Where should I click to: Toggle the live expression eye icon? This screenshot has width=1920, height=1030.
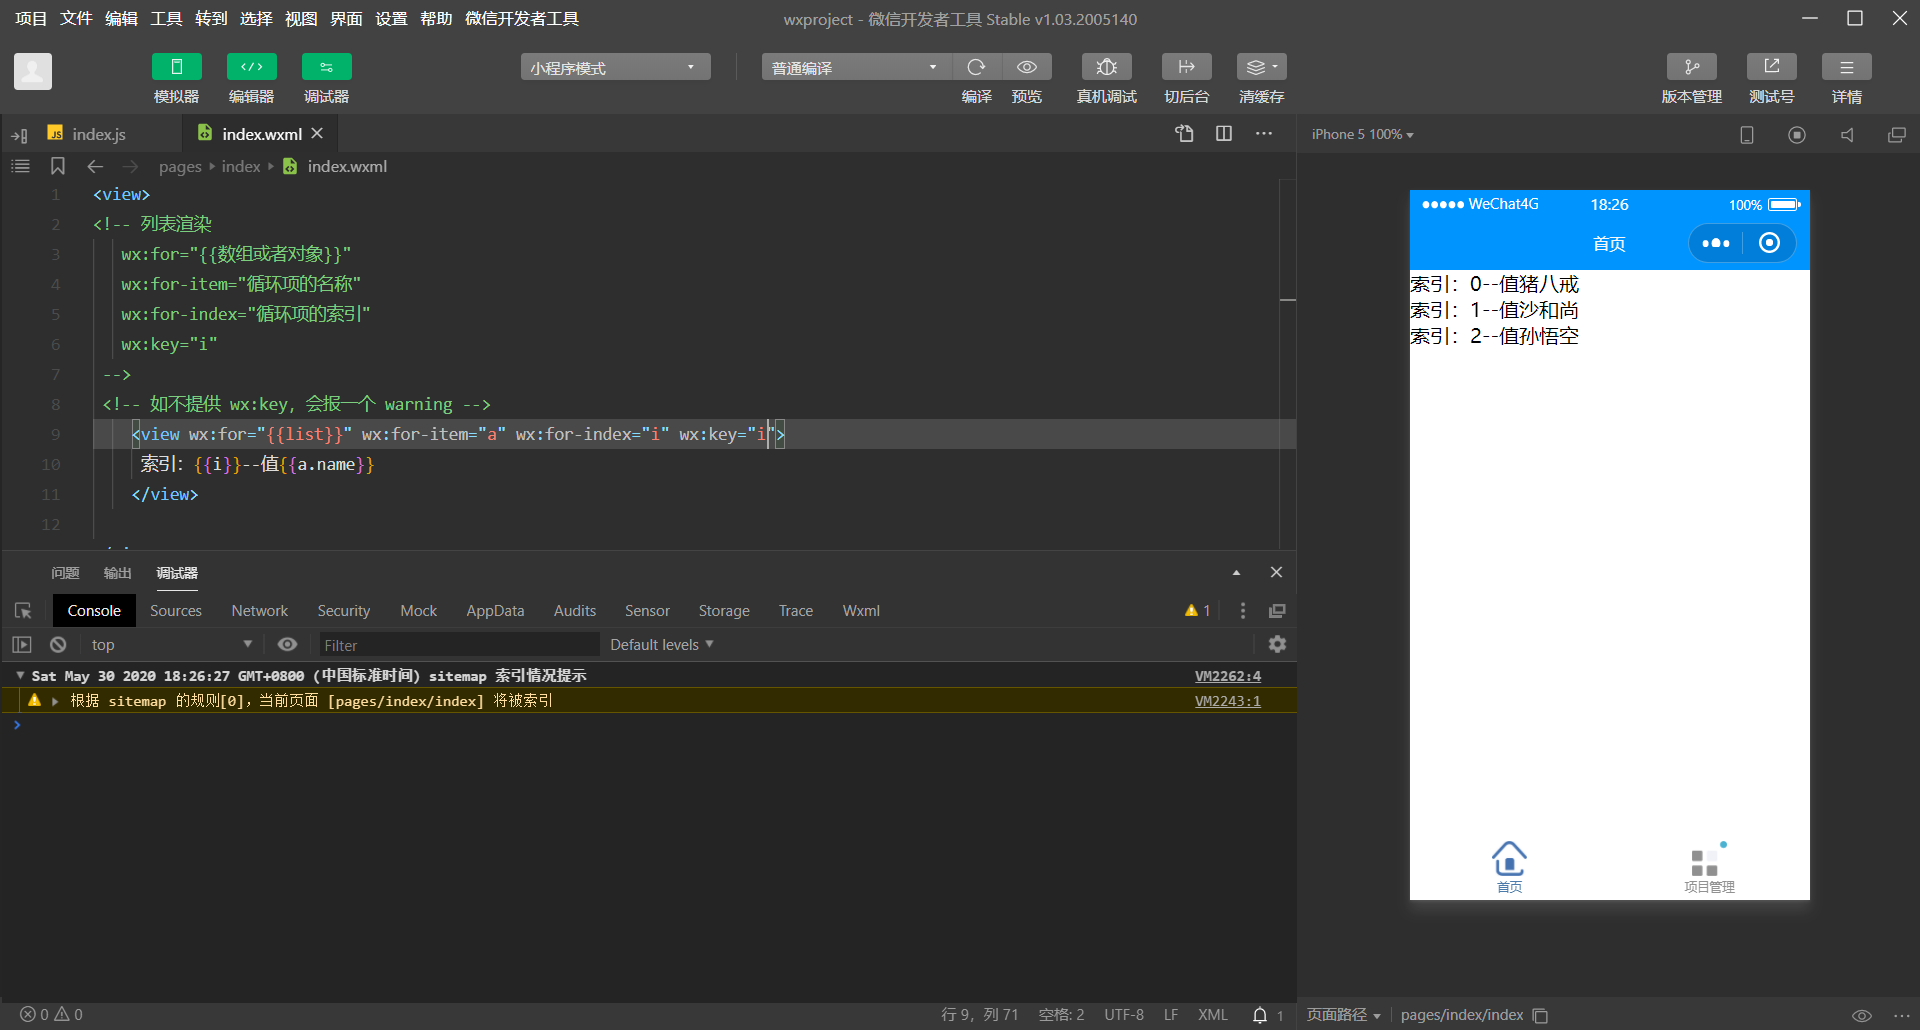tap(287, 645)
